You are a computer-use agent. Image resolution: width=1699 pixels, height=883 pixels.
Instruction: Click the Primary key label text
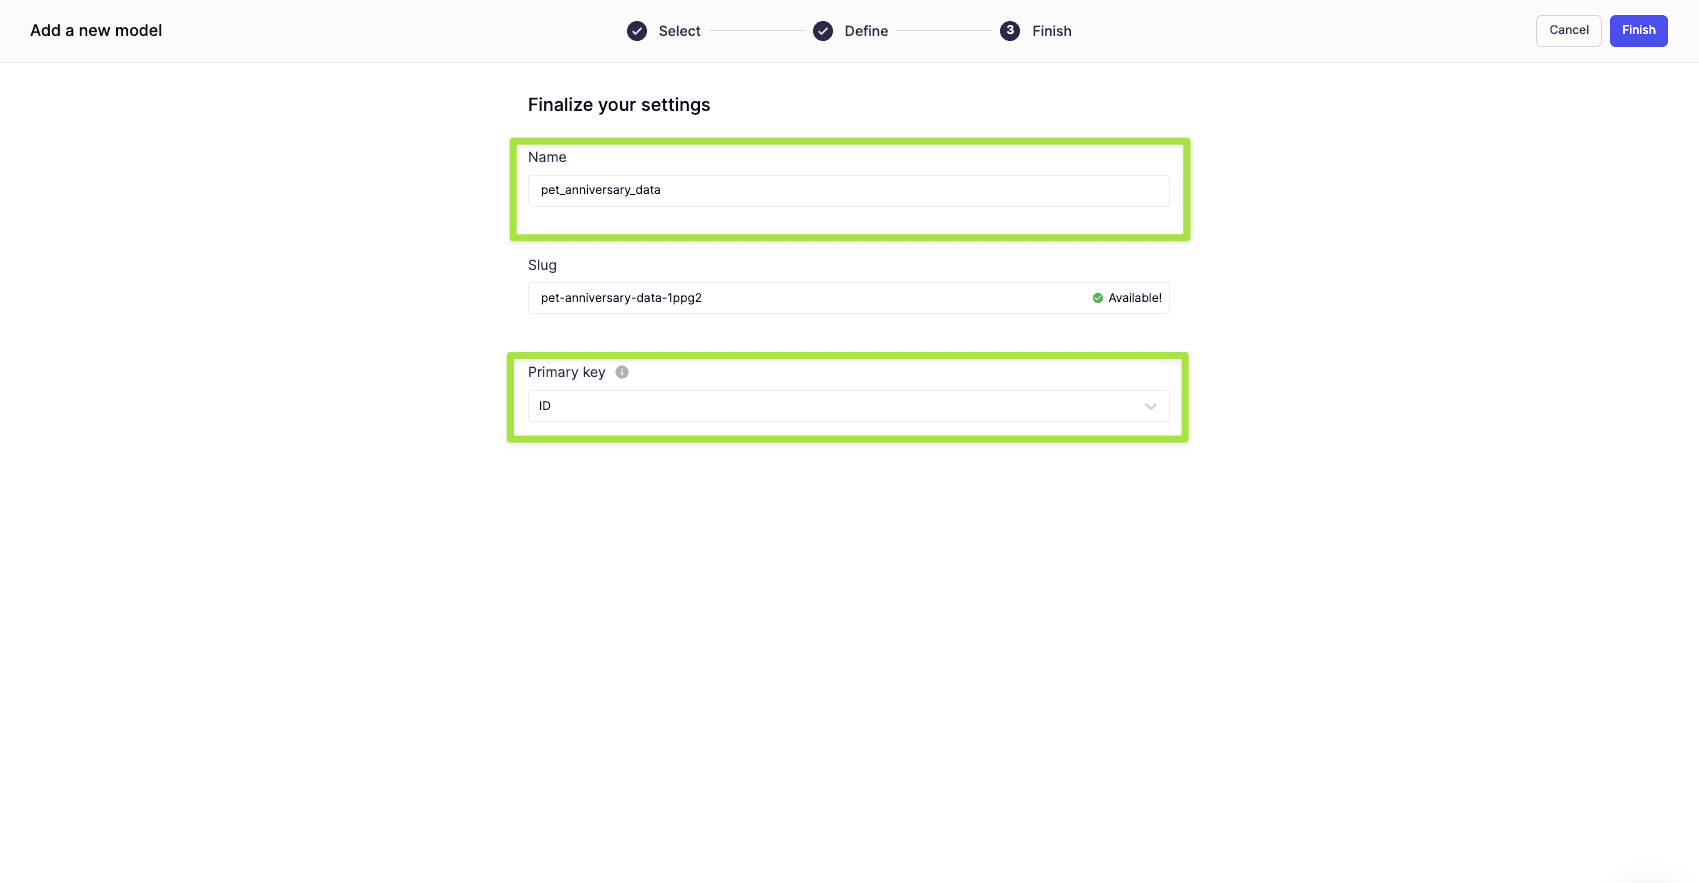566,372
